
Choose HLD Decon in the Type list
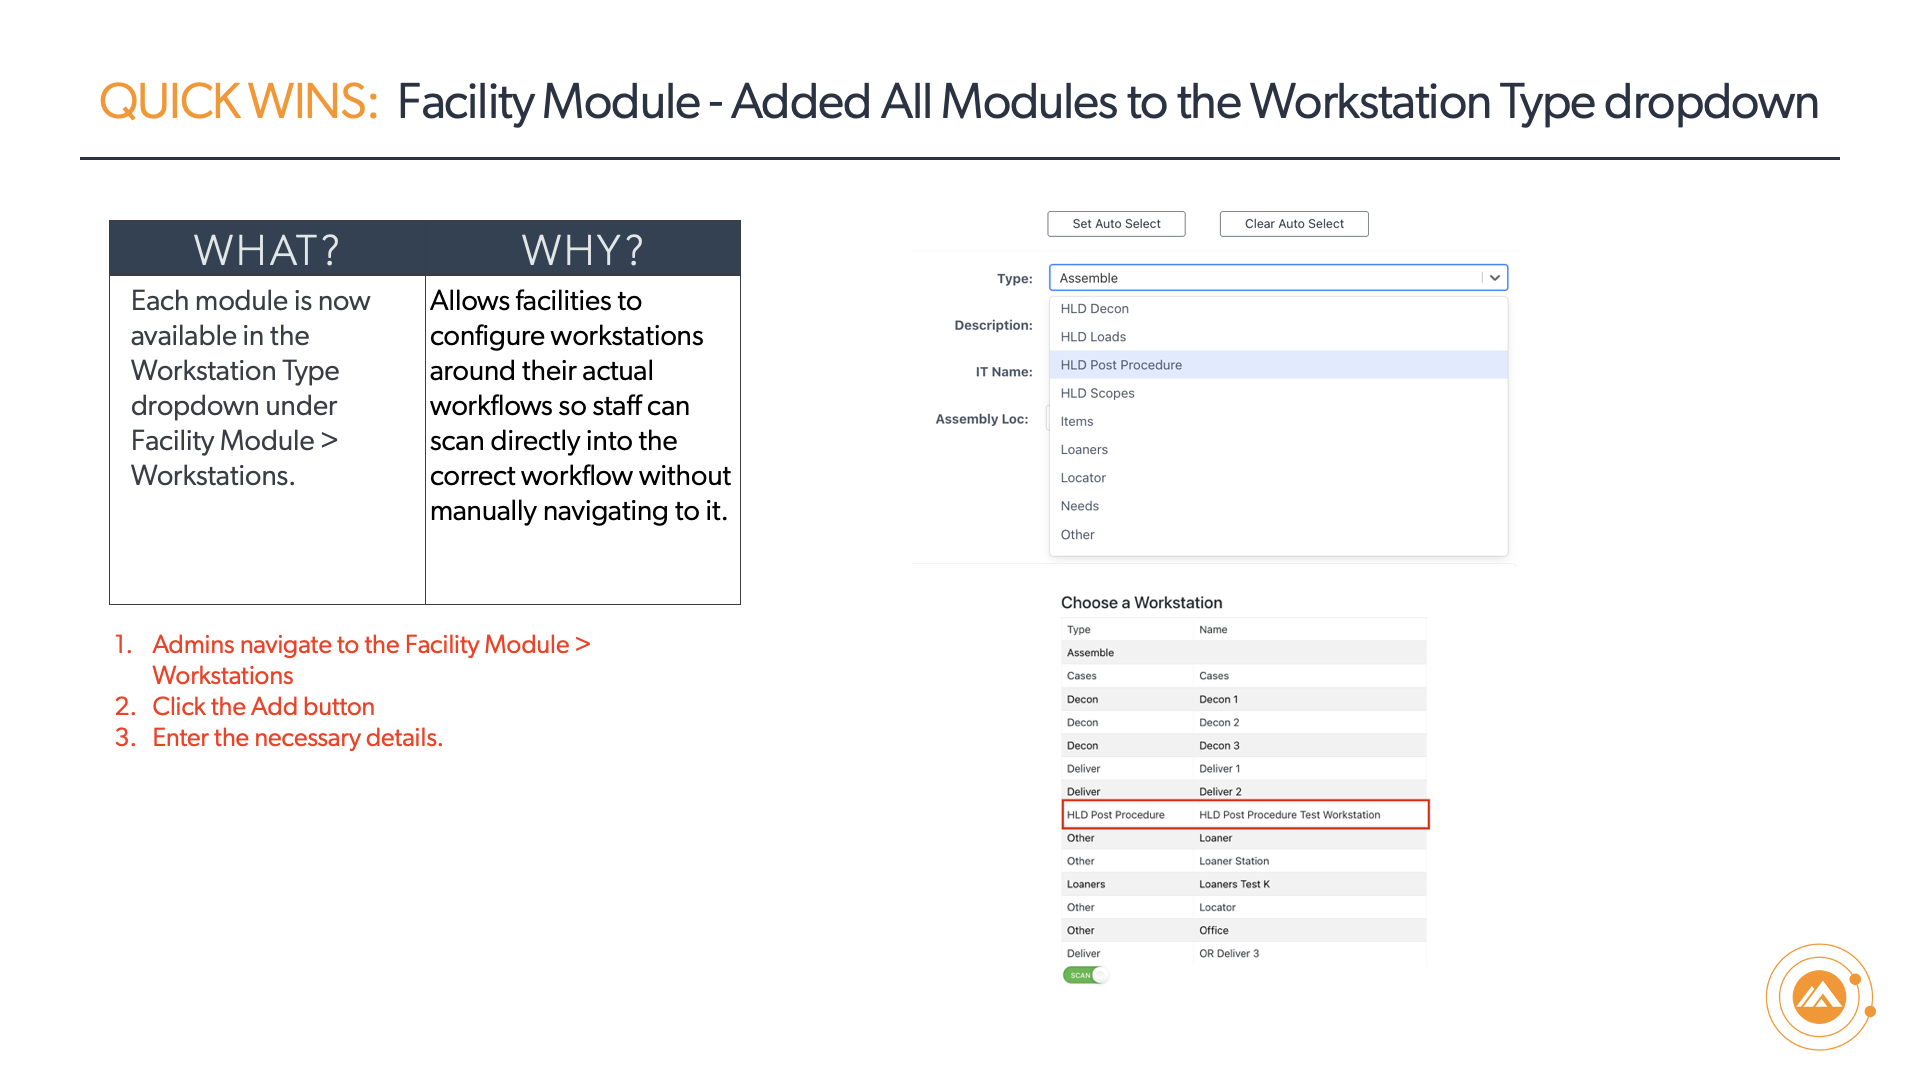coord(1278,309)
